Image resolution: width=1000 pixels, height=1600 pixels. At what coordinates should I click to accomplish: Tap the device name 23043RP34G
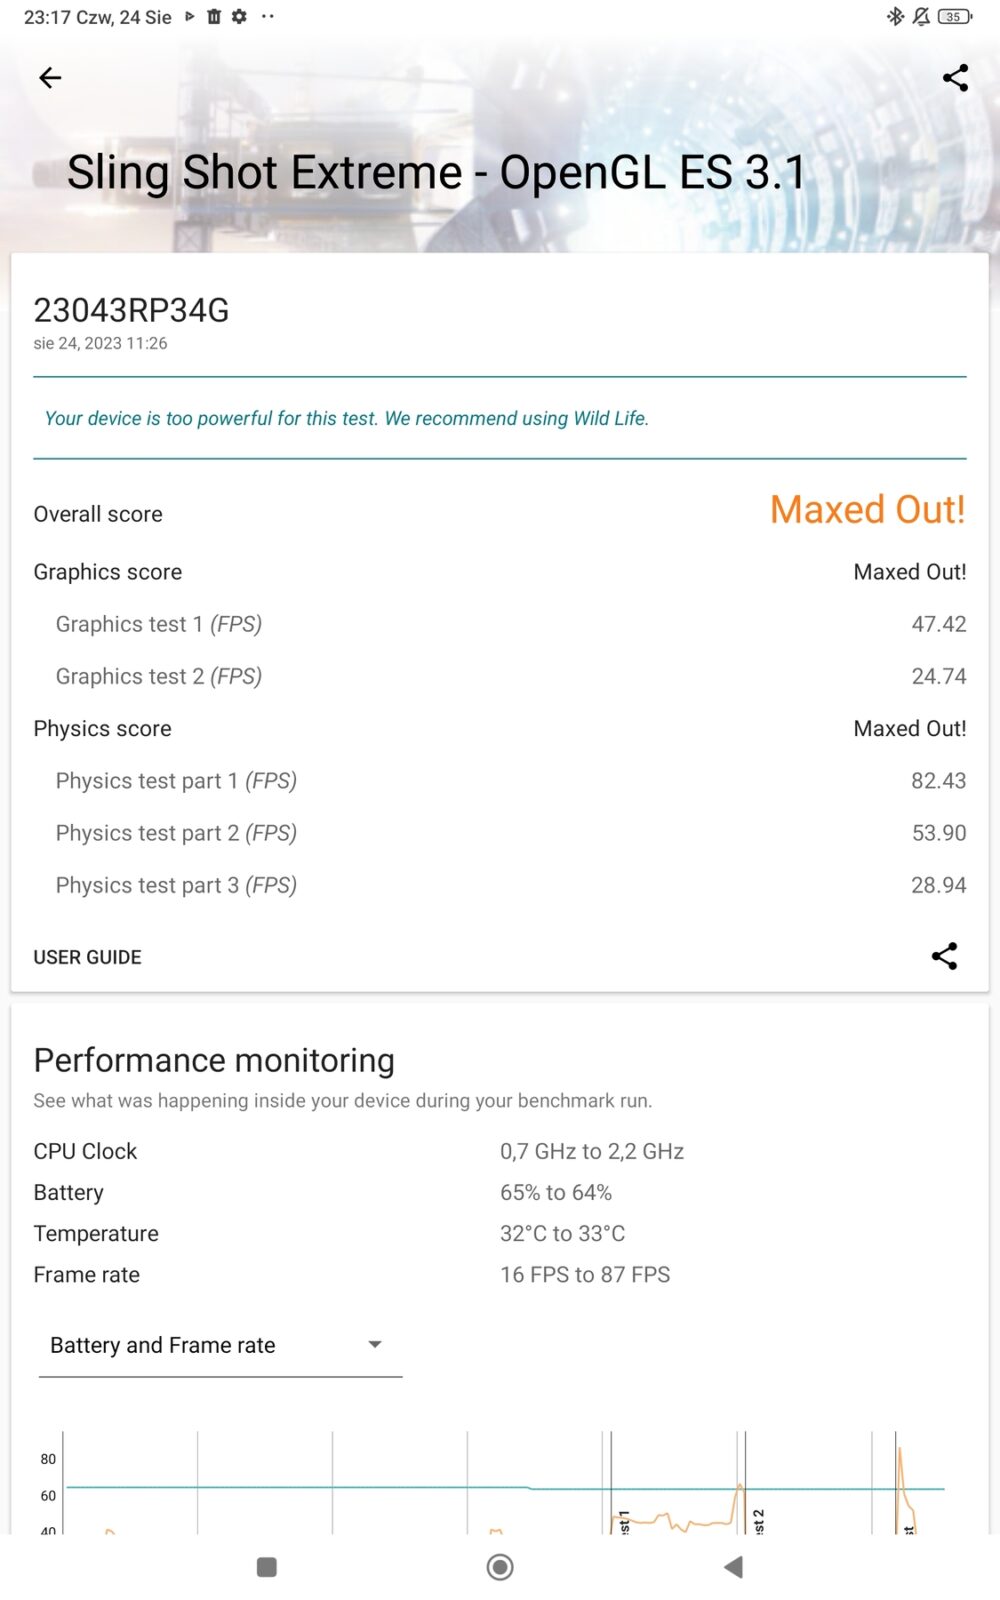click(131, 310)
